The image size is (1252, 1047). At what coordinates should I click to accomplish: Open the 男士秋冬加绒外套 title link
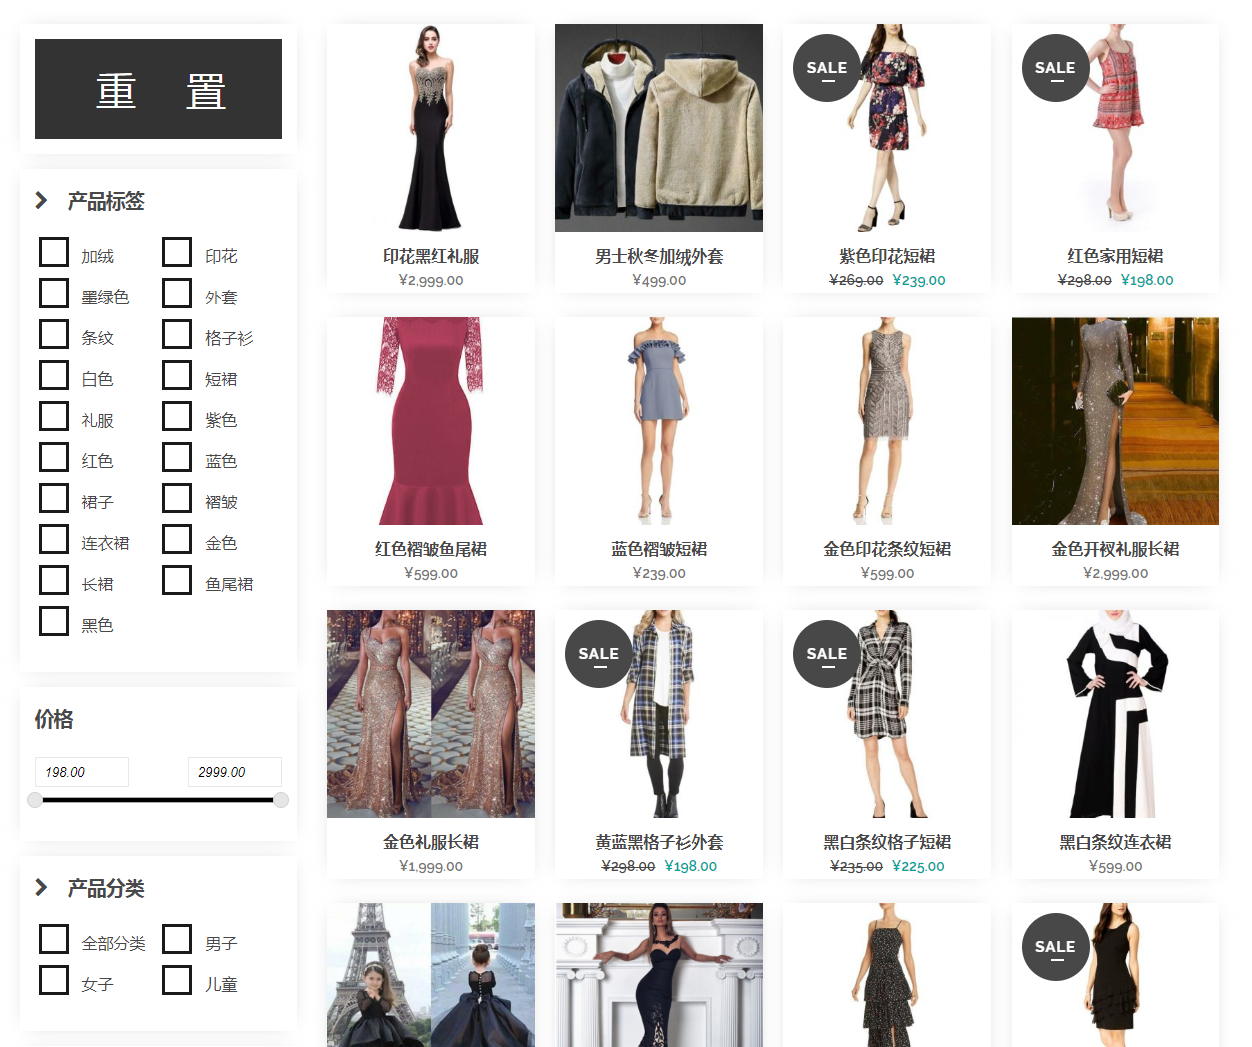click(659, 256)
